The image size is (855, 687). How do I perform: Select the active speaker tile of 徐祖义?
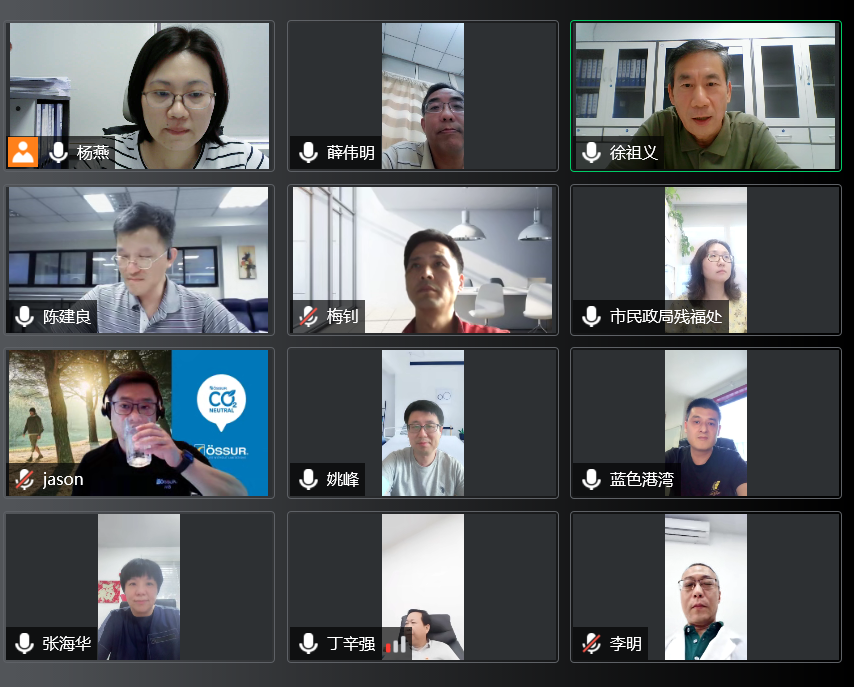point(706,96)
